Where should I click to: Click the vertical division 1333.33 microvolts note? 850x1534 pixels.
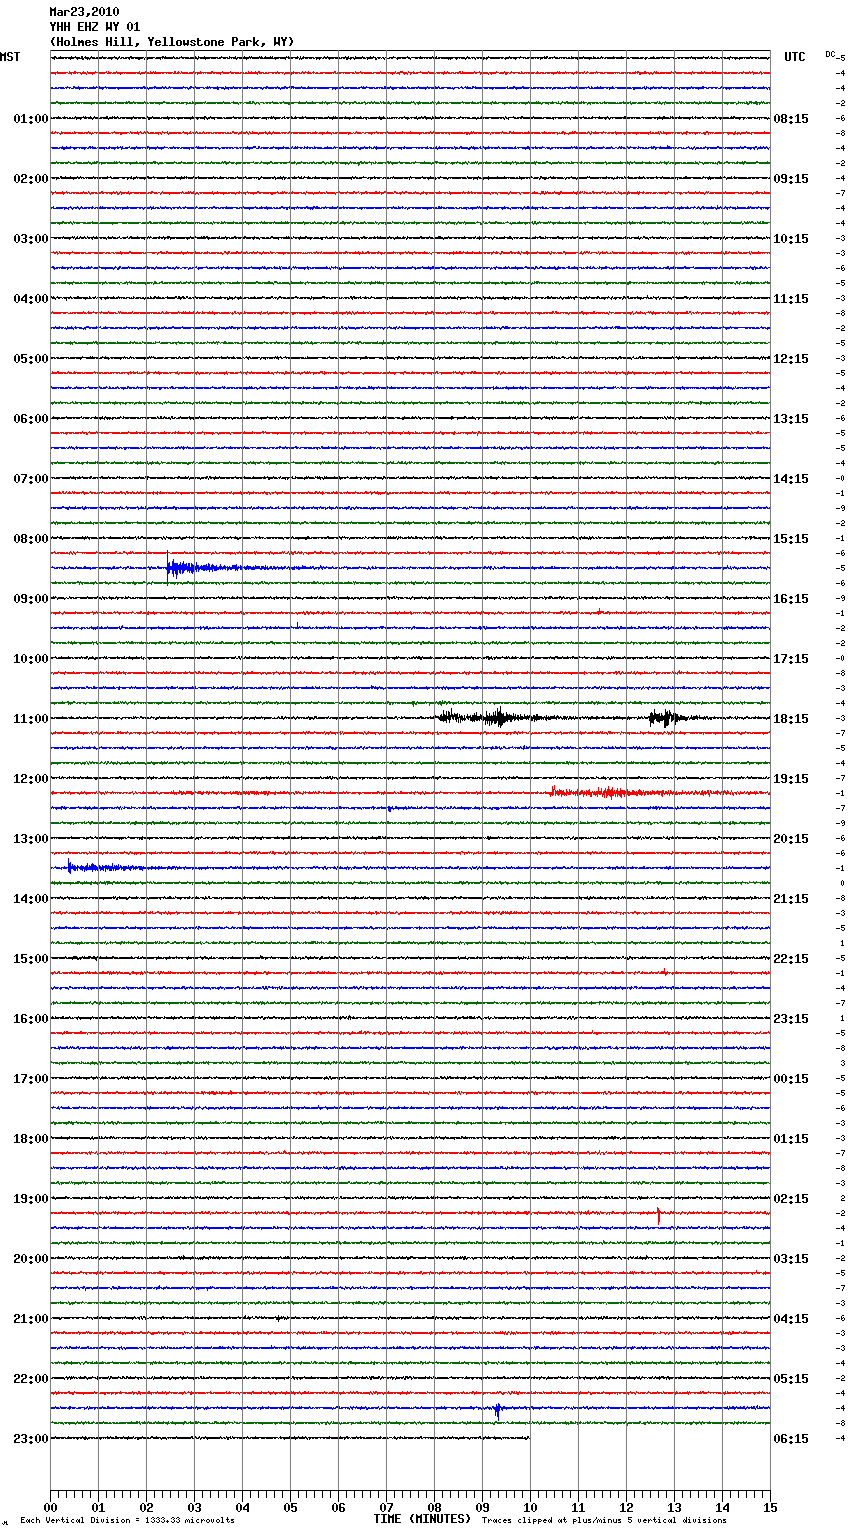coord(127,1520)
